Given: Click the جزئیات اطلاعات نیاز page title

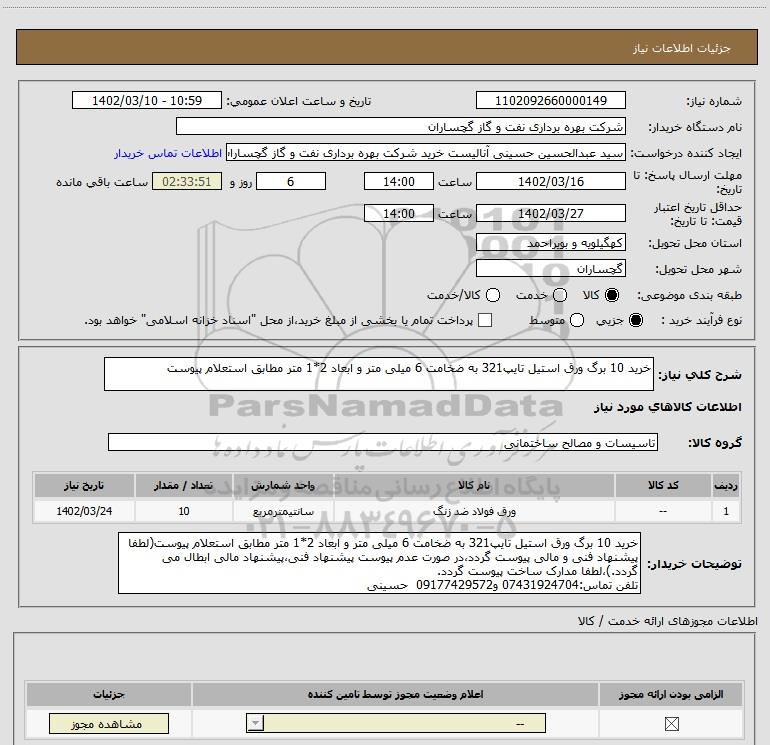Looking at the screenshot, I should coord(682,48).
